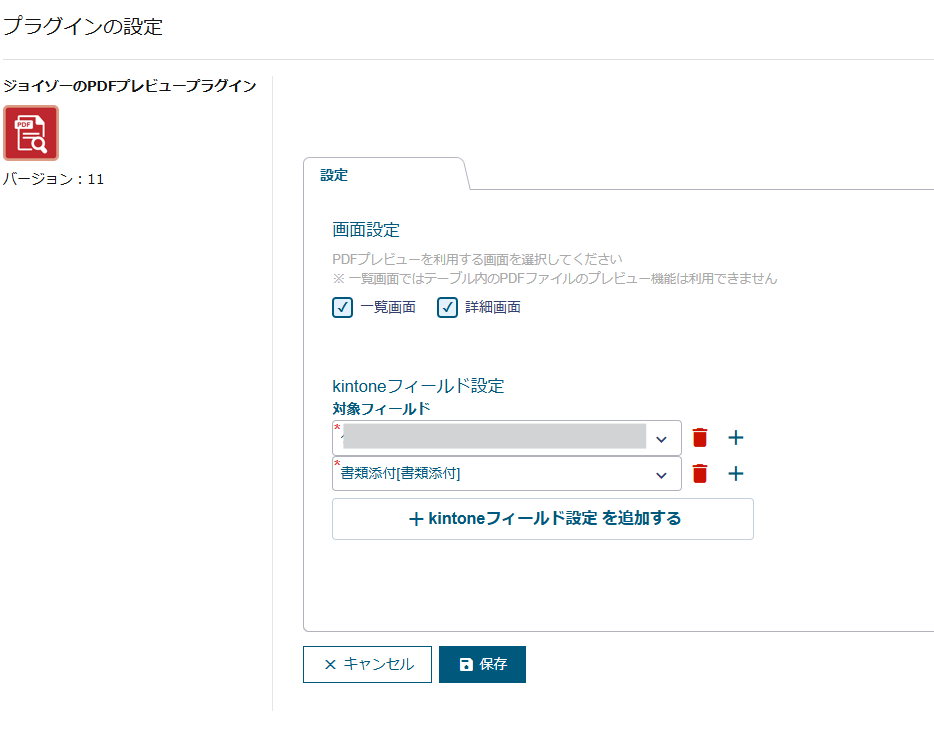Click plus icon next to 書類添付 row

coord(736,474)
